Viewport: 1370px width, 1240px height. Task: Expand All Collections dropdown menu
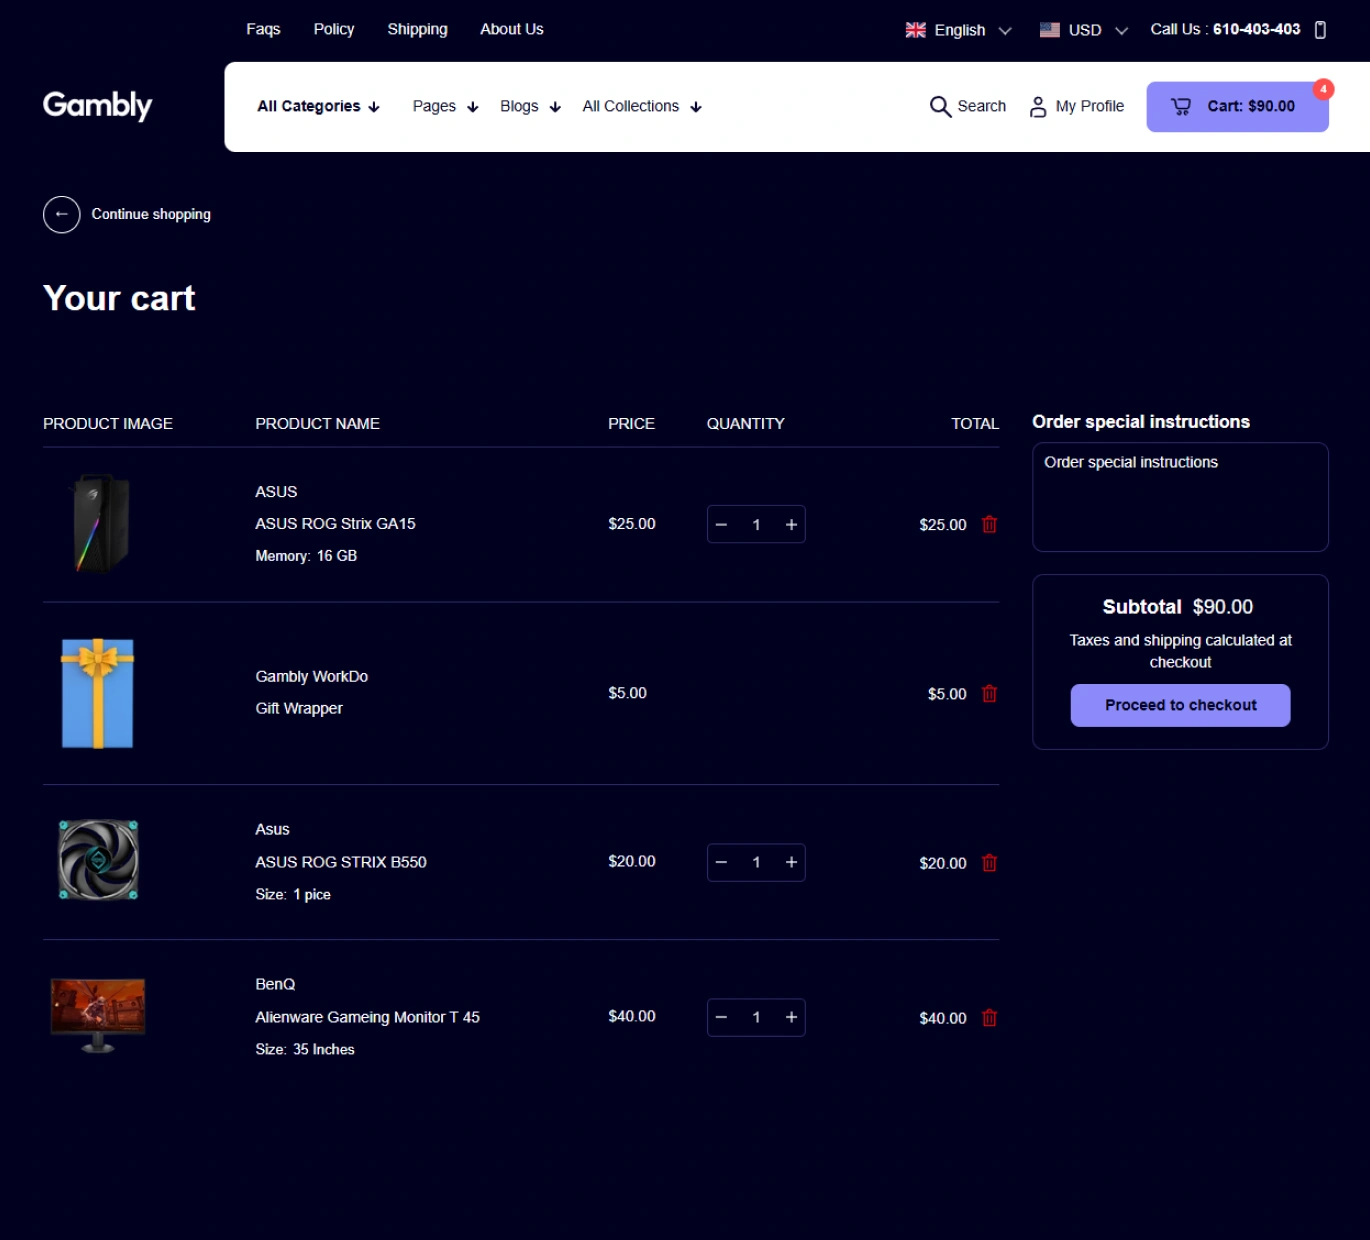click(642, 106)
